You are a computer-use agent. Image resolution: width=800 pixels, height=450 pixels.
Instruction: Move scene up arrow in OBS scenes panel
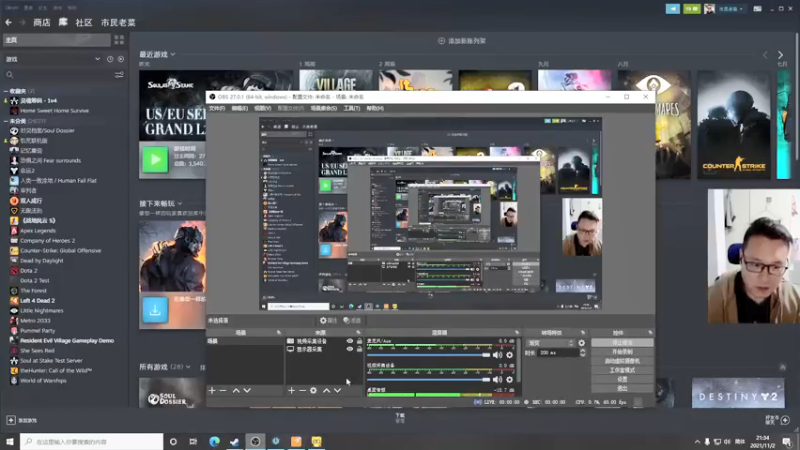[x=236, y=391]
